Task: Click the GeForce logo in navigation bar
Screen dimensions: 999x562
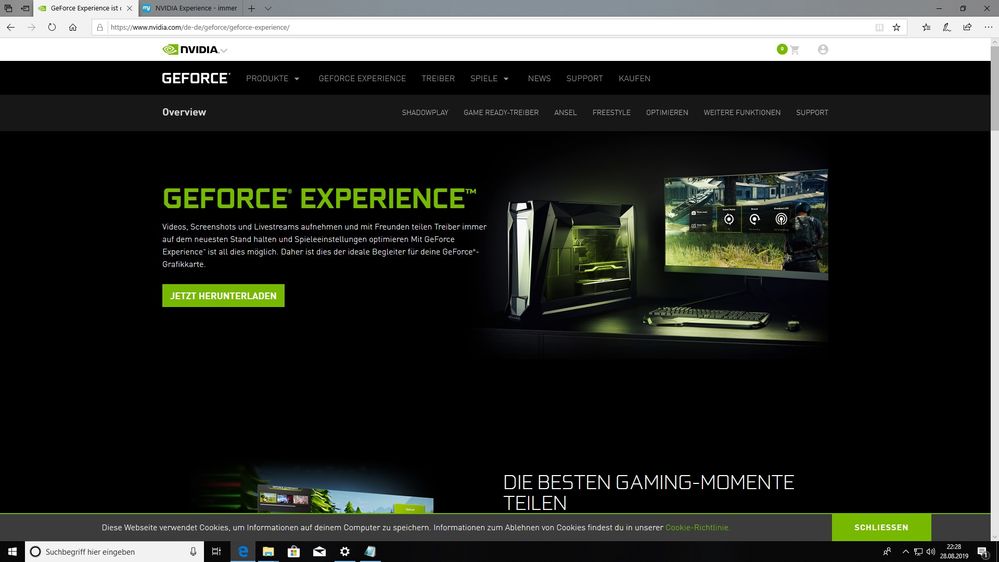Action: click(196, 78)
